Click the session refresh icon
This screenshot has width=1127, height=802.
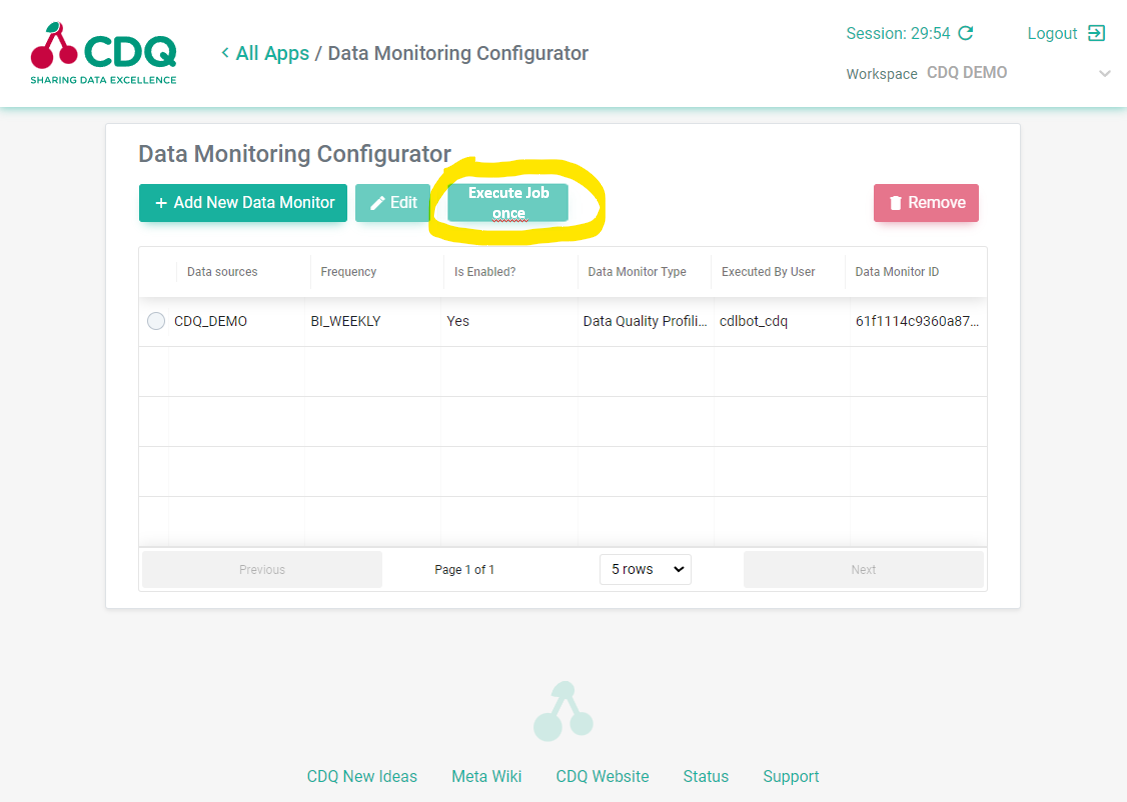(966, 33)
